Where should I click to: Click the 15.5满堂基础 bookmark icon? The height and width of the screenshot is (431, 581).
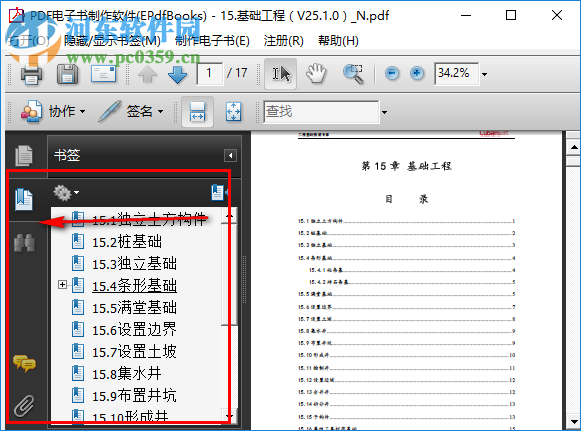click(78, 307)
